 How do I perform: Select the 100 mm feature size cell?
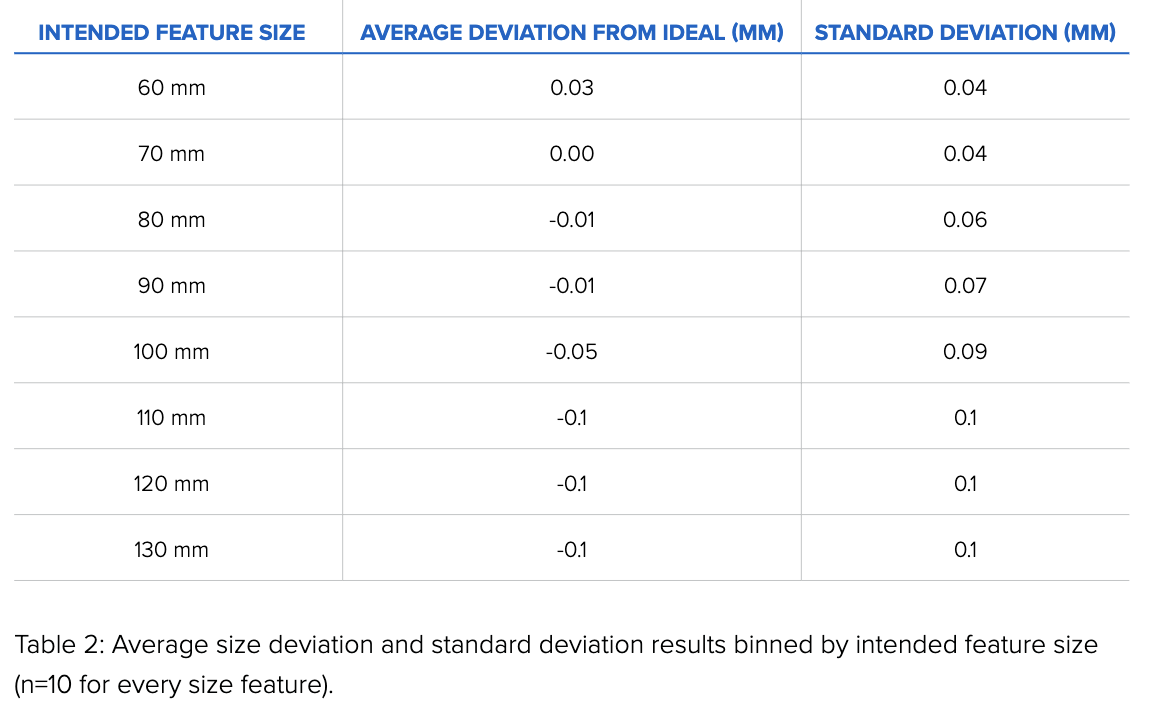171,352
